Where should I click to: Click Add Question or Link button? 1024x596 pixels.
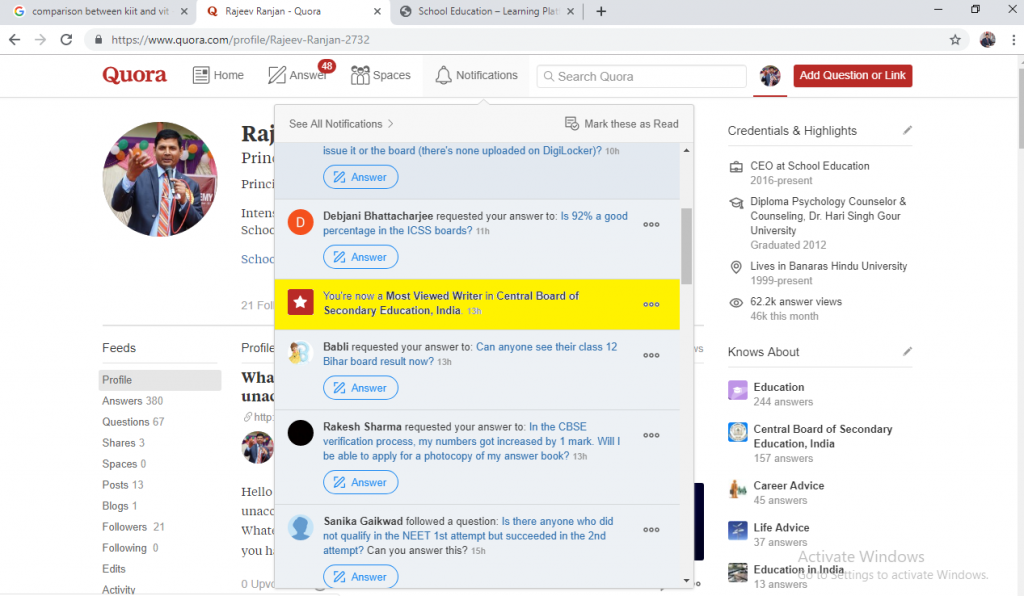tap(852, 75)
